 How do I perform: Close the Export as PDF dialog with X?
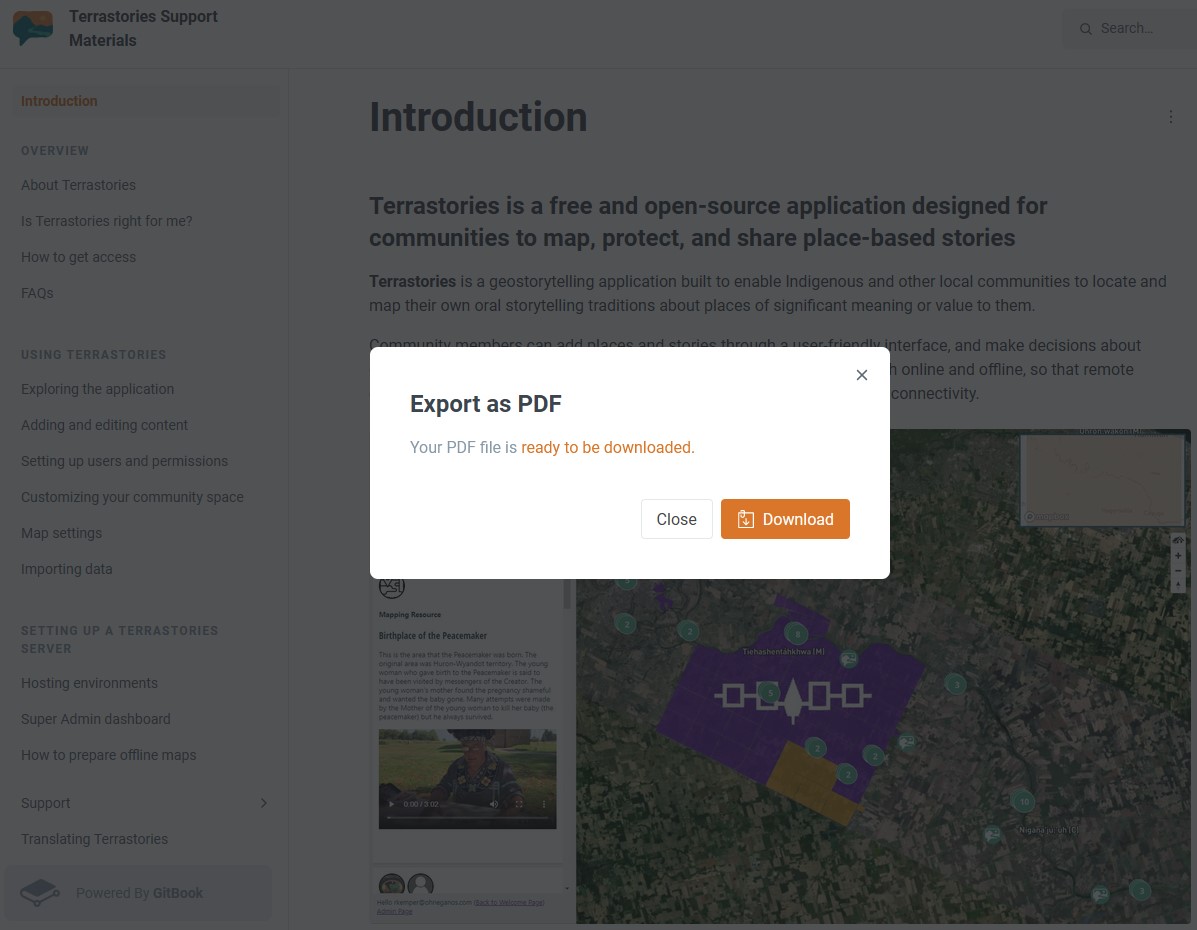click(862, 375)
